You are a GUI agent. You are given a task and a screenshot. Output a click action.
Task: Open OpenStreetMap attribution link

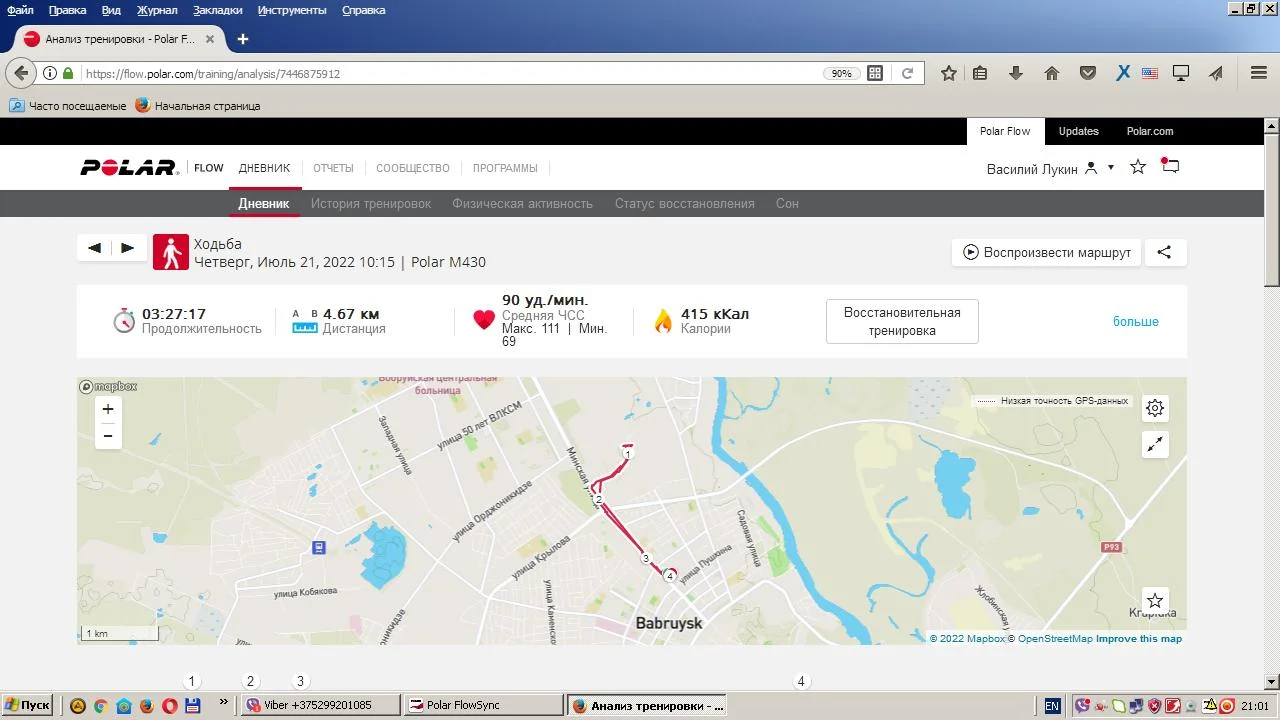point(1055,638)
